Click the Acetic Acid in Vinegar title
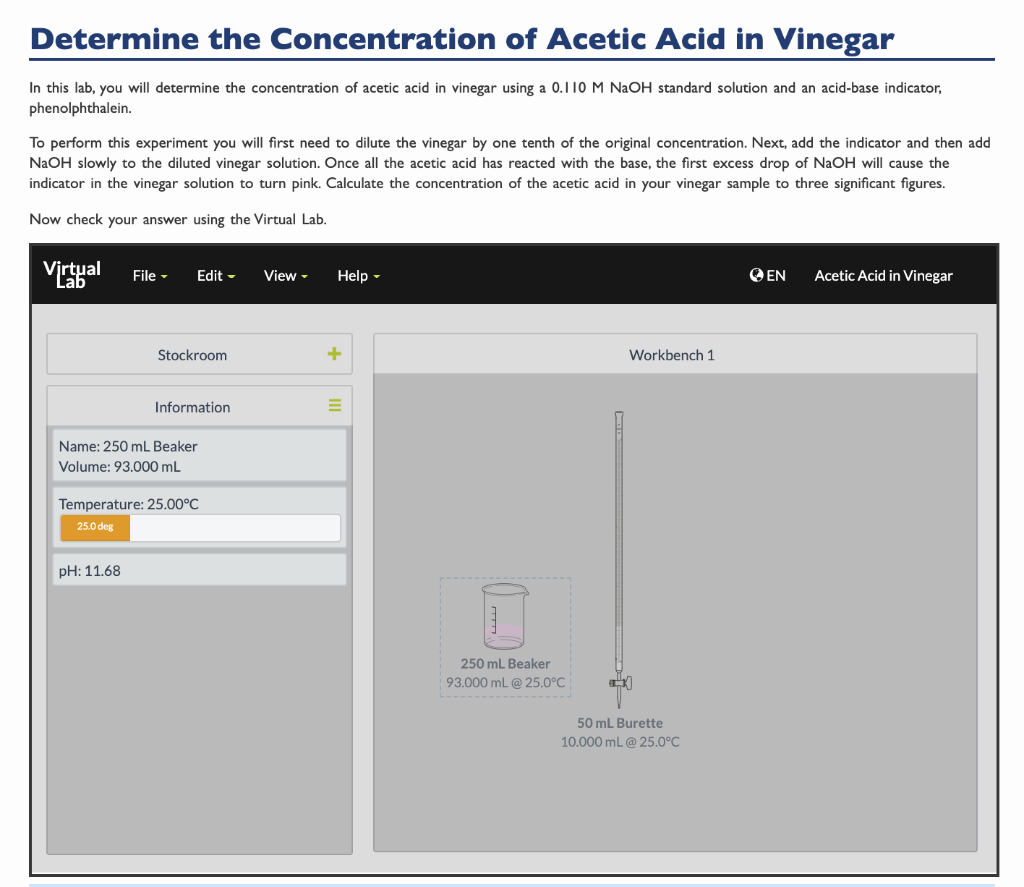The image size is (1024, 887). click(883, 276)
